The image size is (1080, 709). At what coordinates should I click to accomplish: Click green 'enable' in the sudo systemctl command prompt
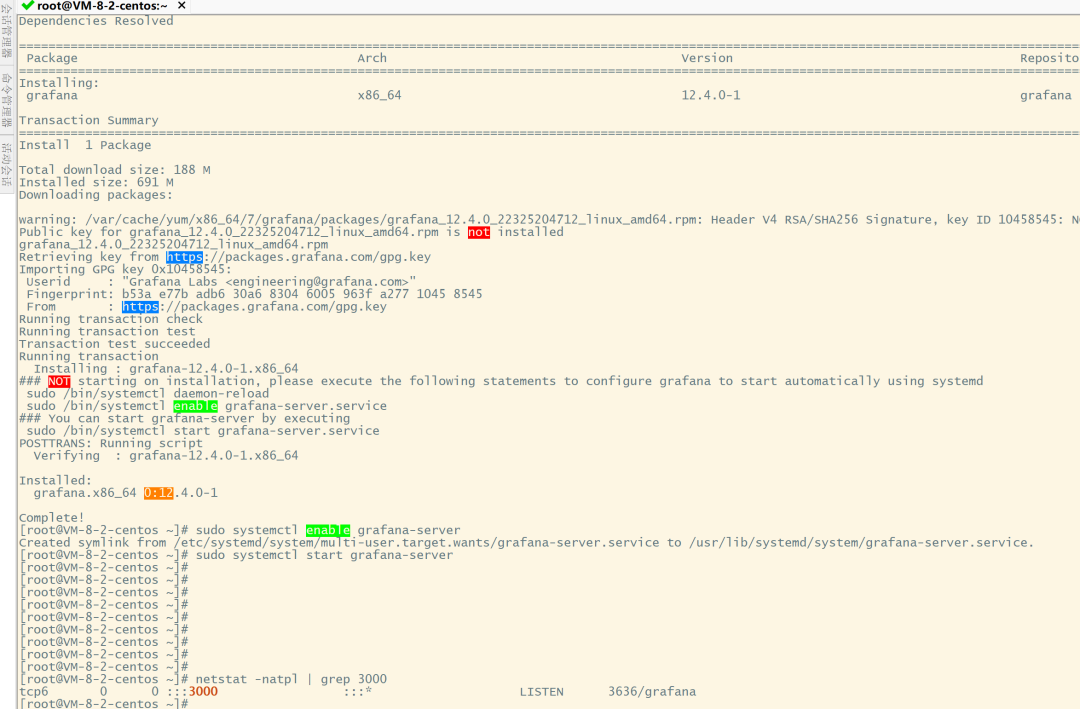[x=328, y=530]
